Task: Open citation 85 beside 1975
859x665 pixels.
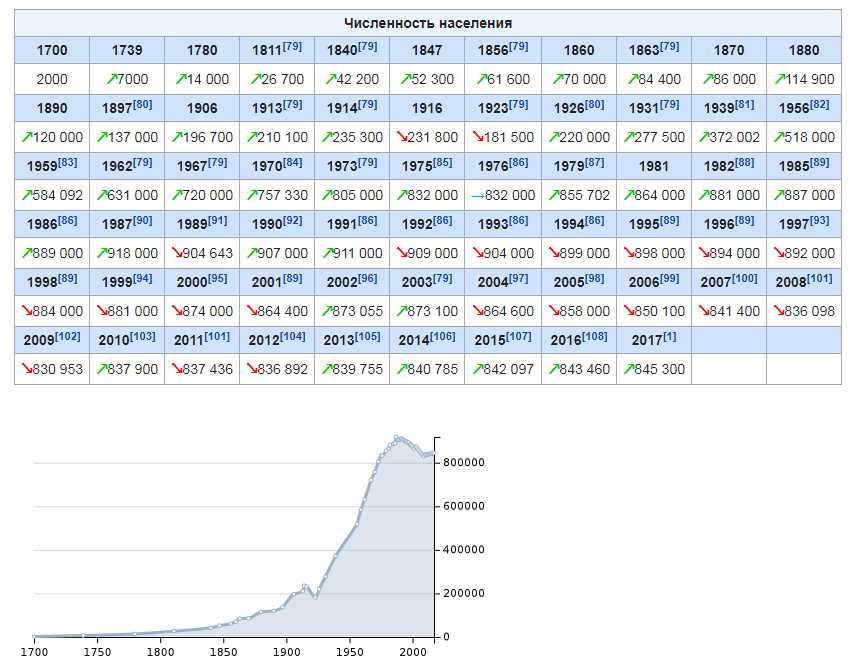Action: pyautogui.click(x=443, y=162)
